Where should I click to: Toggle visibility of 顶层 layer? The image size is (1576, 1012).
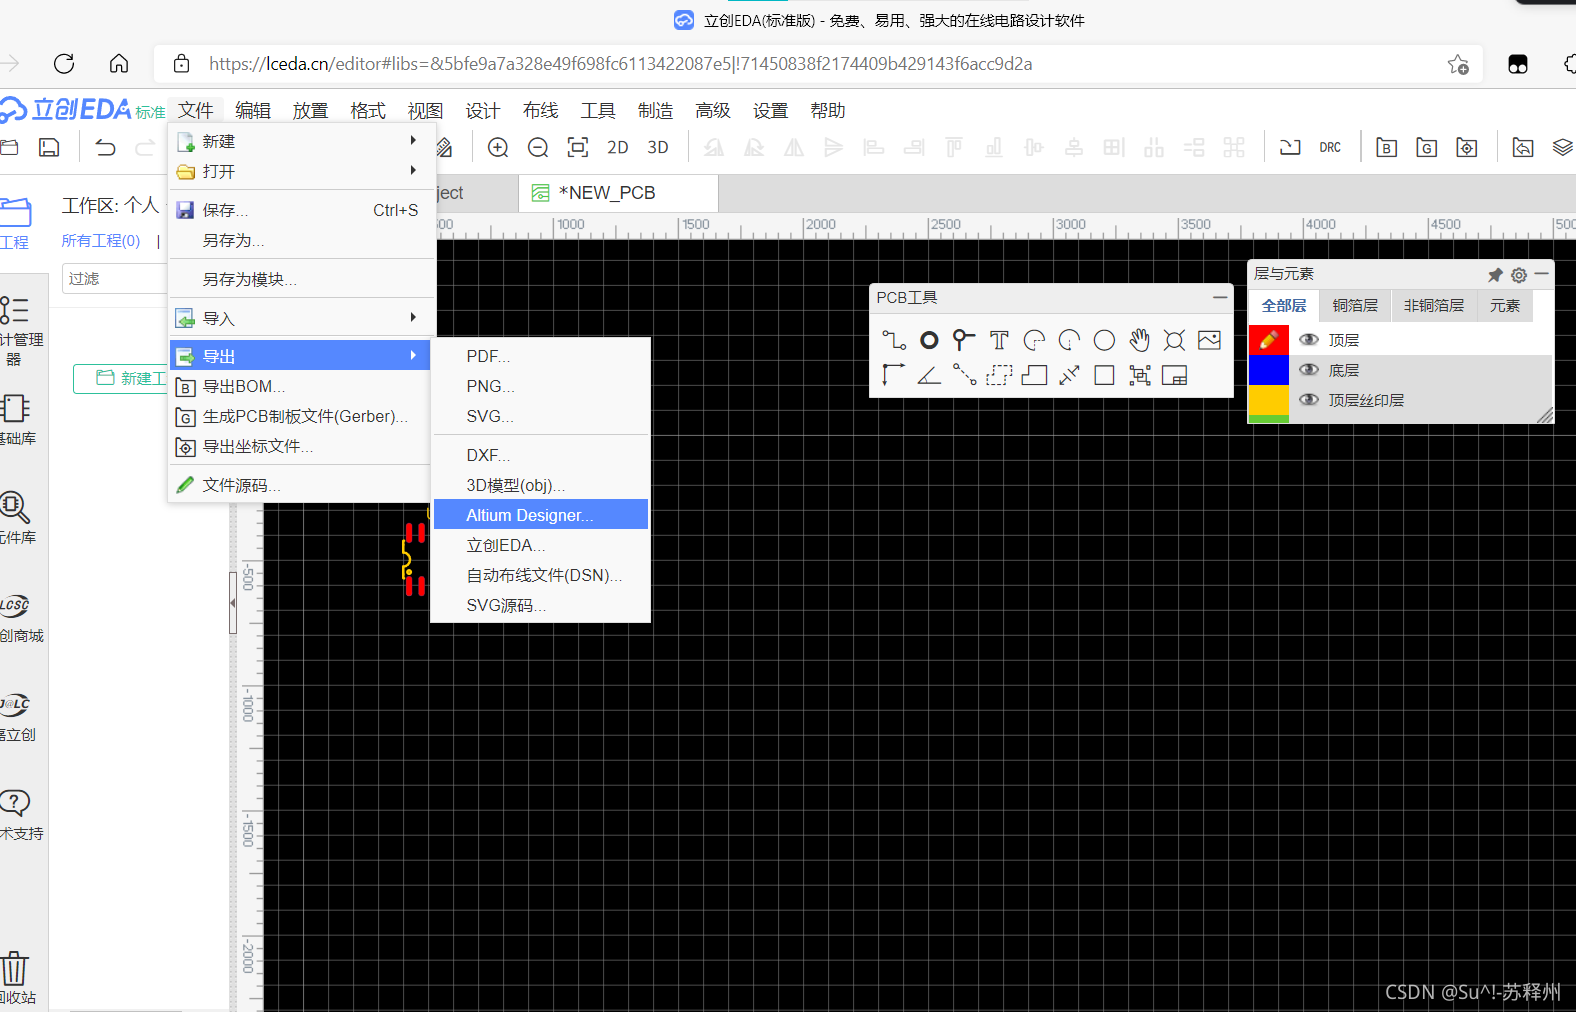pyautogui.click(x=1308, y=340)
